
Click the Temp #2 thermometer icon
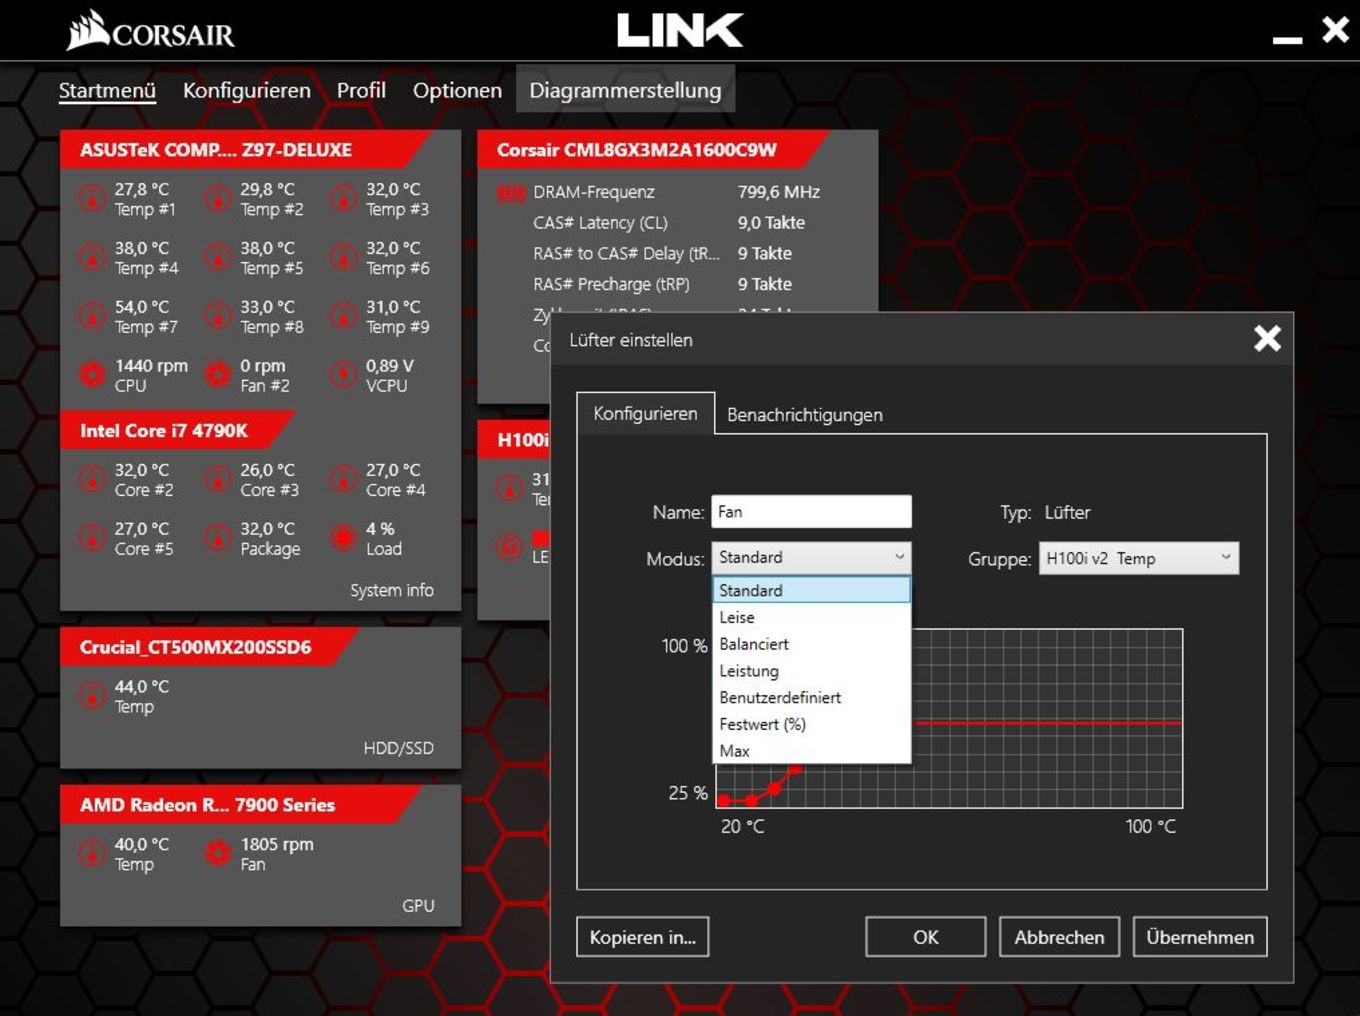coord(218,199)
